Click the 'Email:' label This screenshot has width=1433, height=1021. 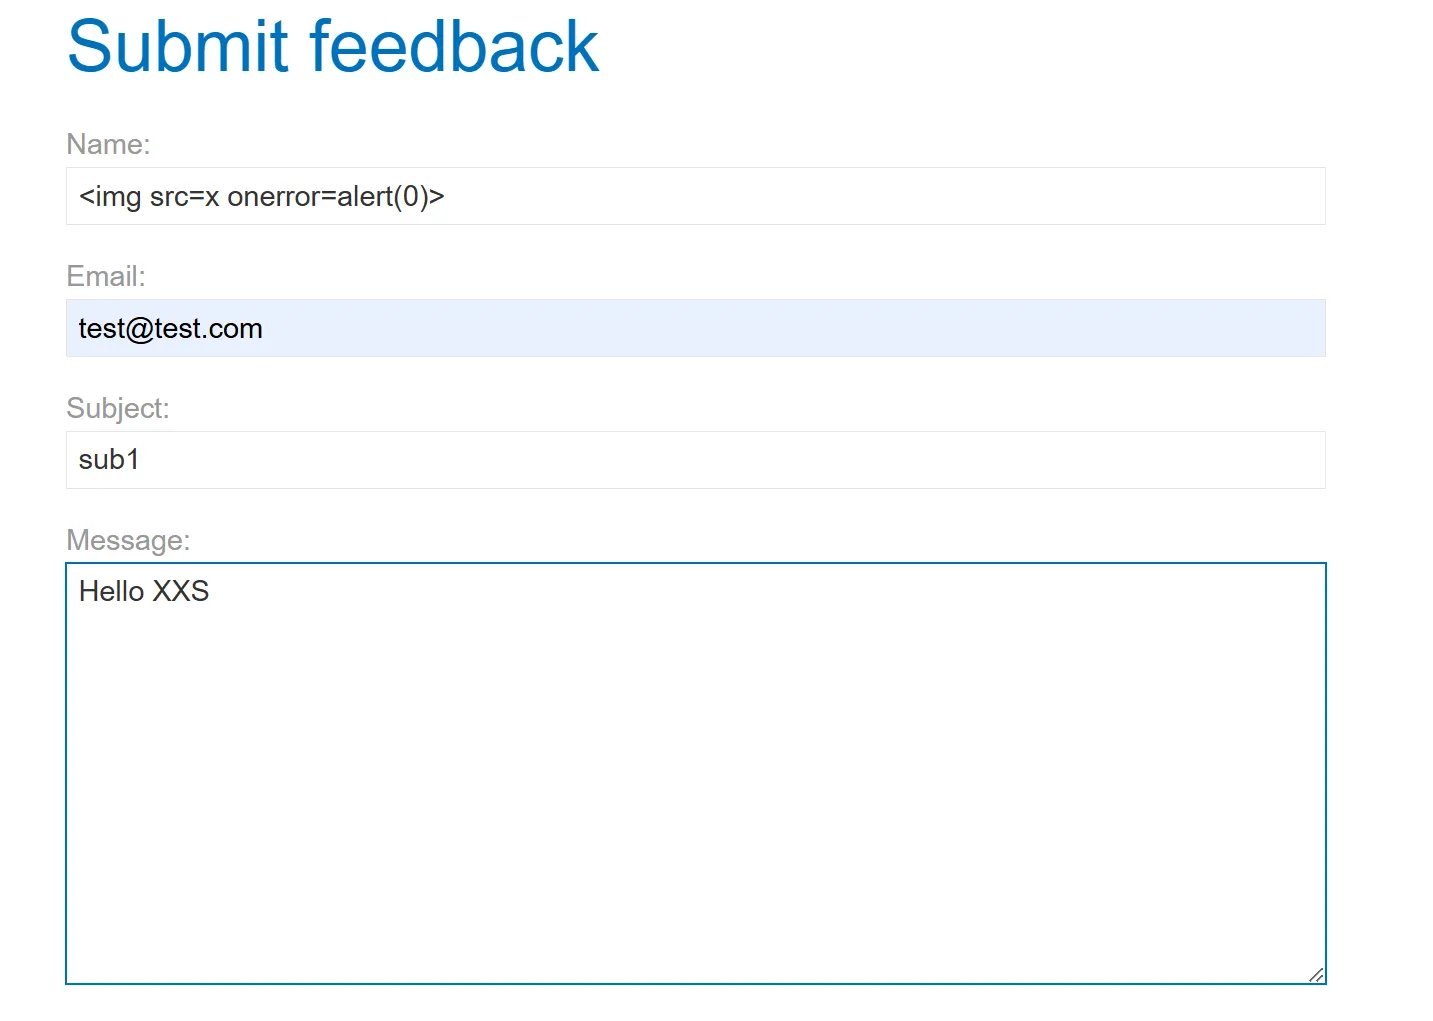pyautogui.click(x=106, y=276)
